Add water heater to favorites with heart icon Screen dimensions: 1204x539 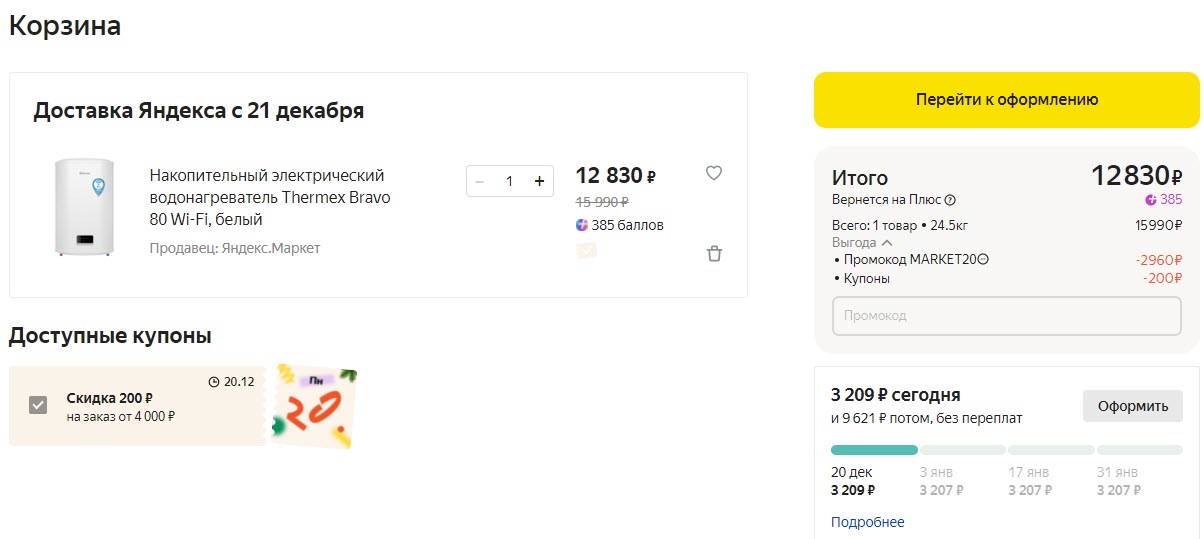click(713, 173)
